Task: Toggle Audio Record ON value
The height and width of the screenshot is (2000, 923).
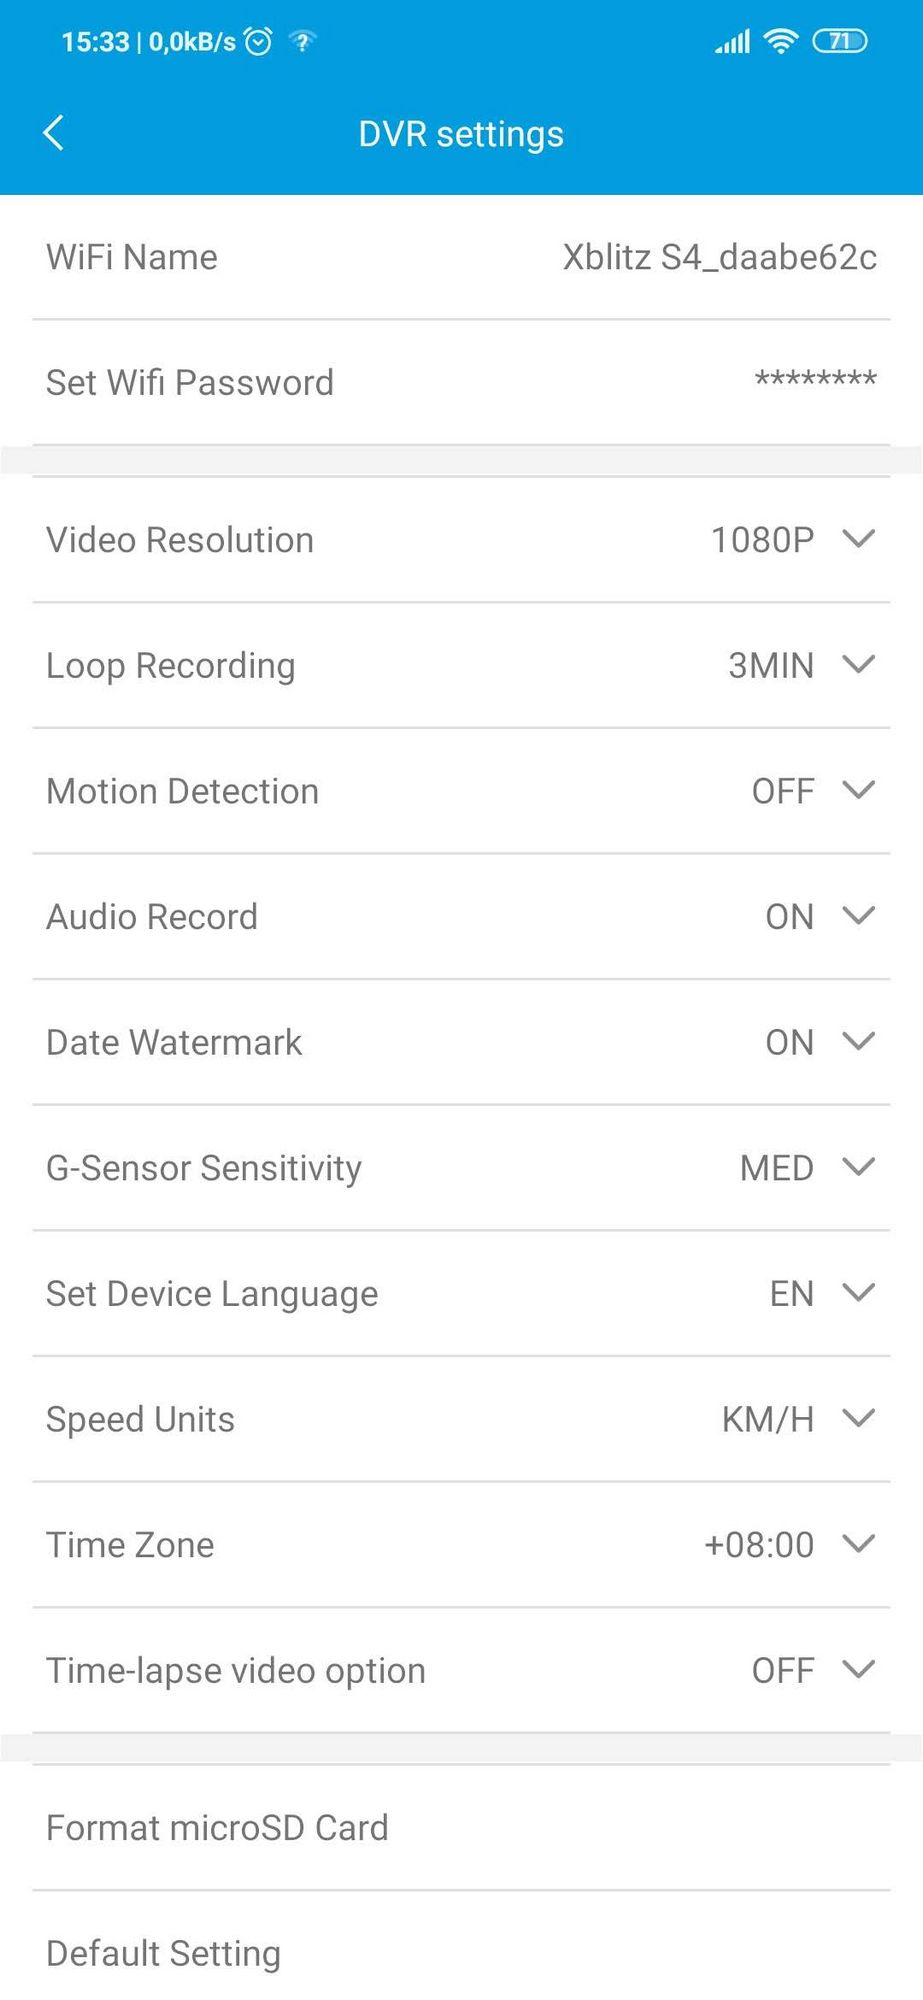Action: (789, 917)
